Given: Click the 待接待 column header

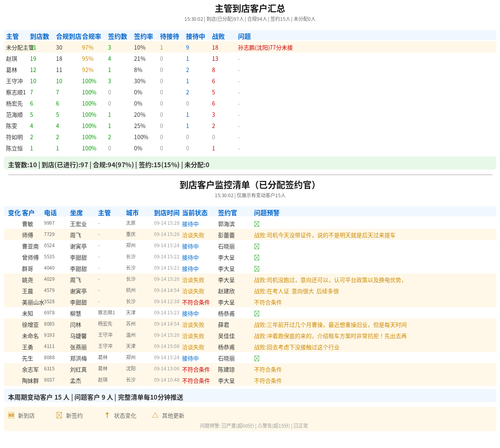Looking at the screenshot, I should tap(170, 36).
